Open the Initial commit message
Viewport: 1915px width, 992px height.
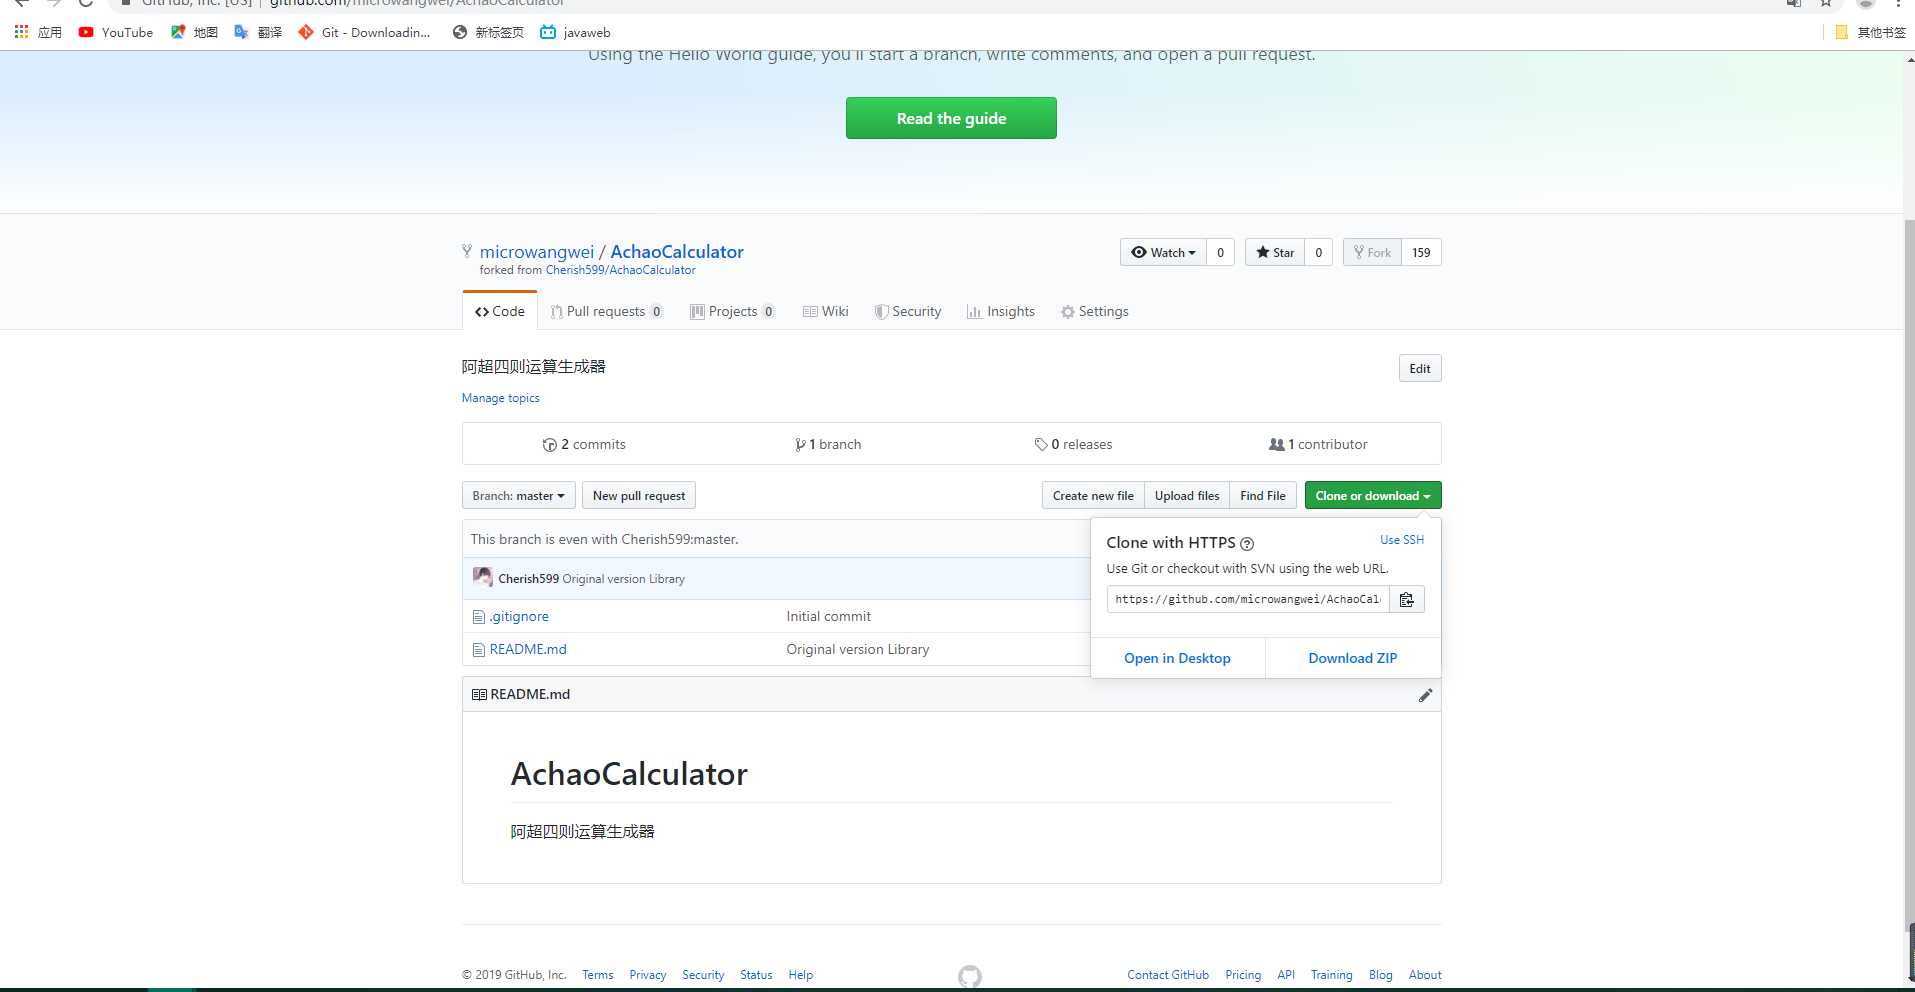(828, 617)
